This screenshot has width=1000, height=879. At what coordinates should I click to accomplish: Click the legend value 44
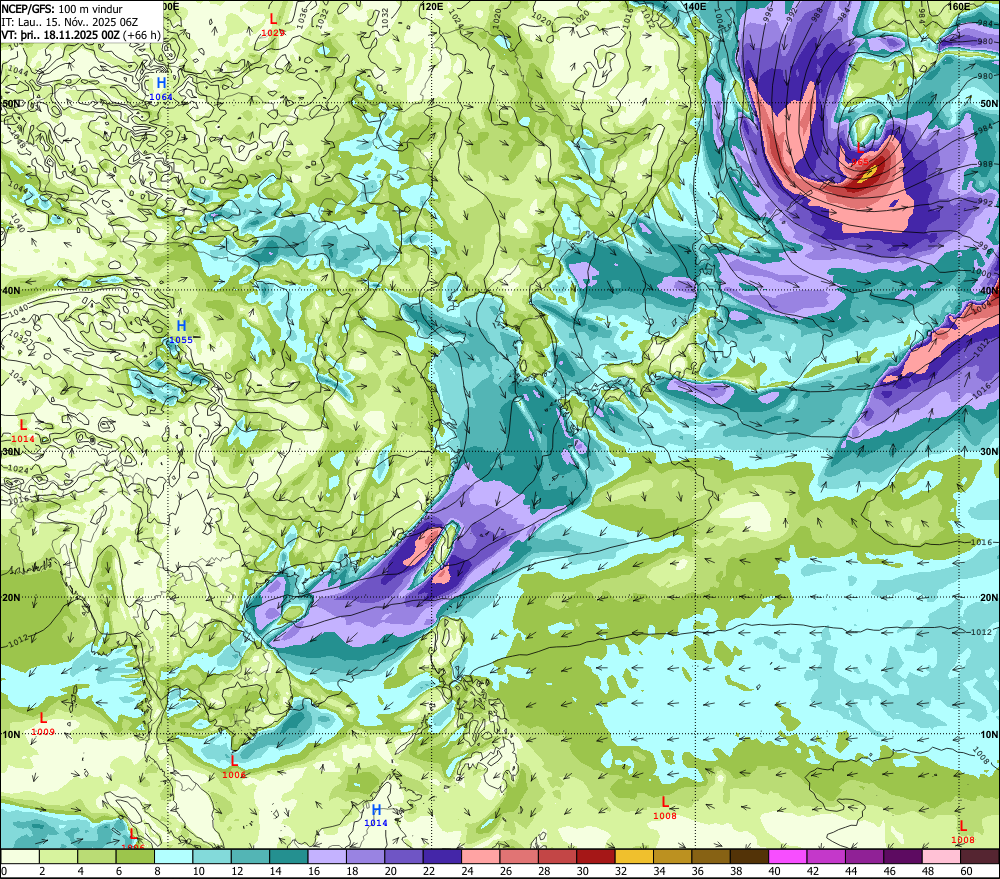(x=851, y=871)
